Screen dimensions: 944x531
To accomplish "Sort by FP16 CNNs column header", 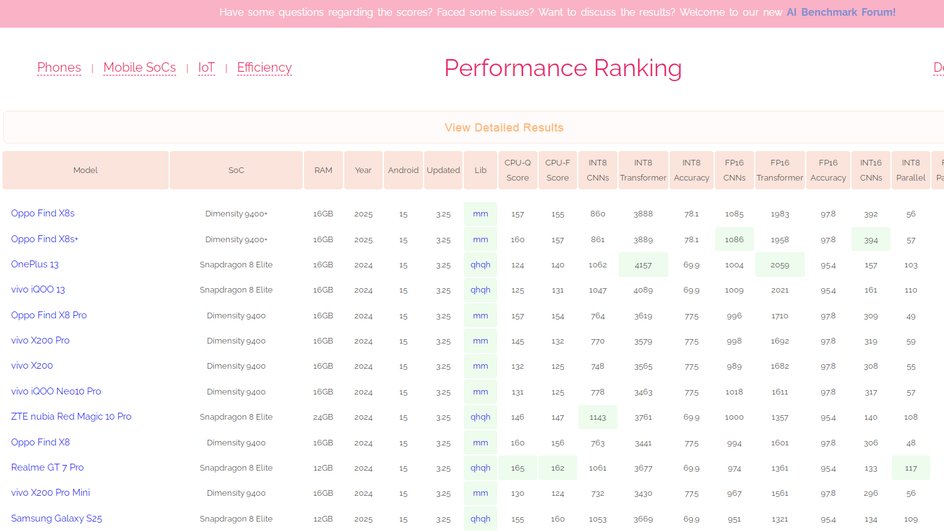I will 734,170.
